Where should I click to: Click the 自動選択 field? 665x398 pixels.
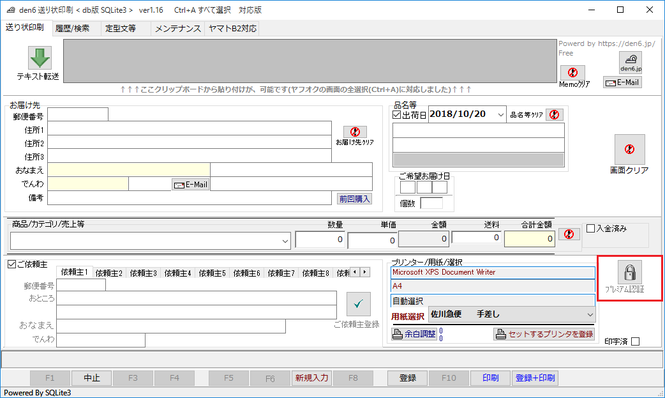point(492,301)
